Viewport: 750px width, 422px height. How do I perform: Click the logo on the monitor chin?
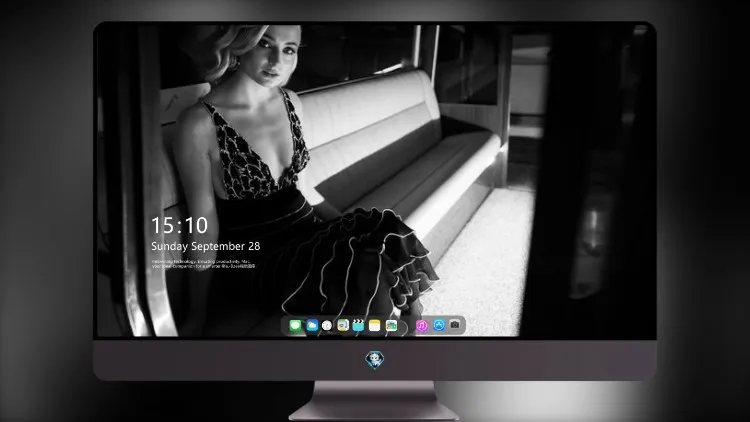(x=375, y=360)
